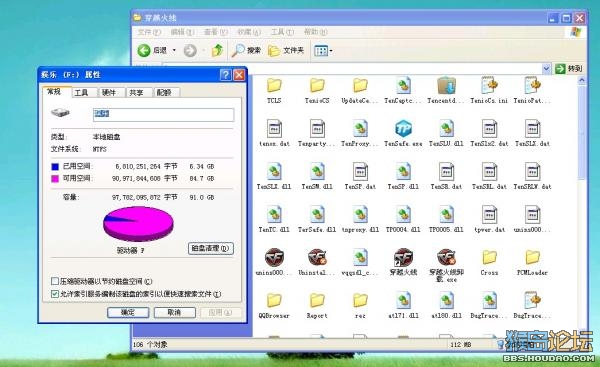This screenshot has width=600, height=367.
Task: Open the 查看(V) menu
Action: tap(216, 32)
